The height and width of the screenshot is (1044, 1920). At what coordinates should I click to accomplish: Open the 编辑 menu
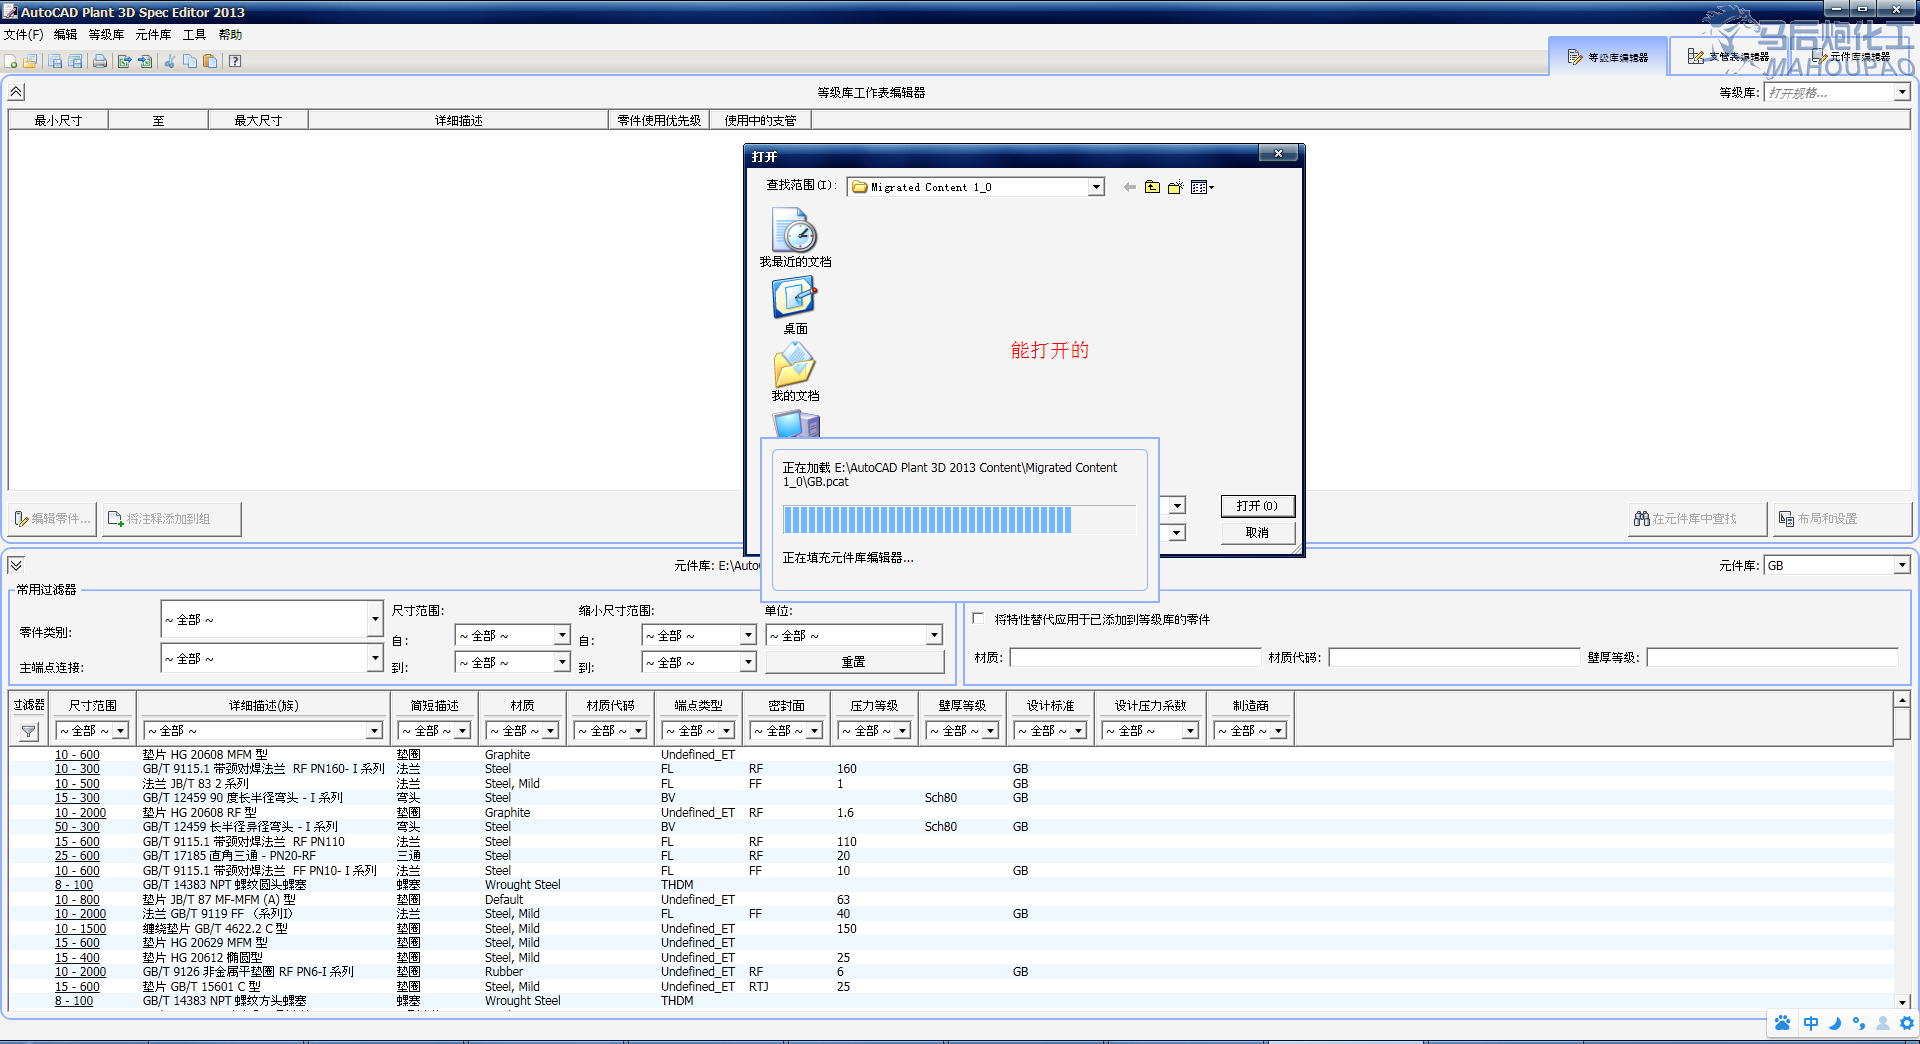click(x=65, y=35)
